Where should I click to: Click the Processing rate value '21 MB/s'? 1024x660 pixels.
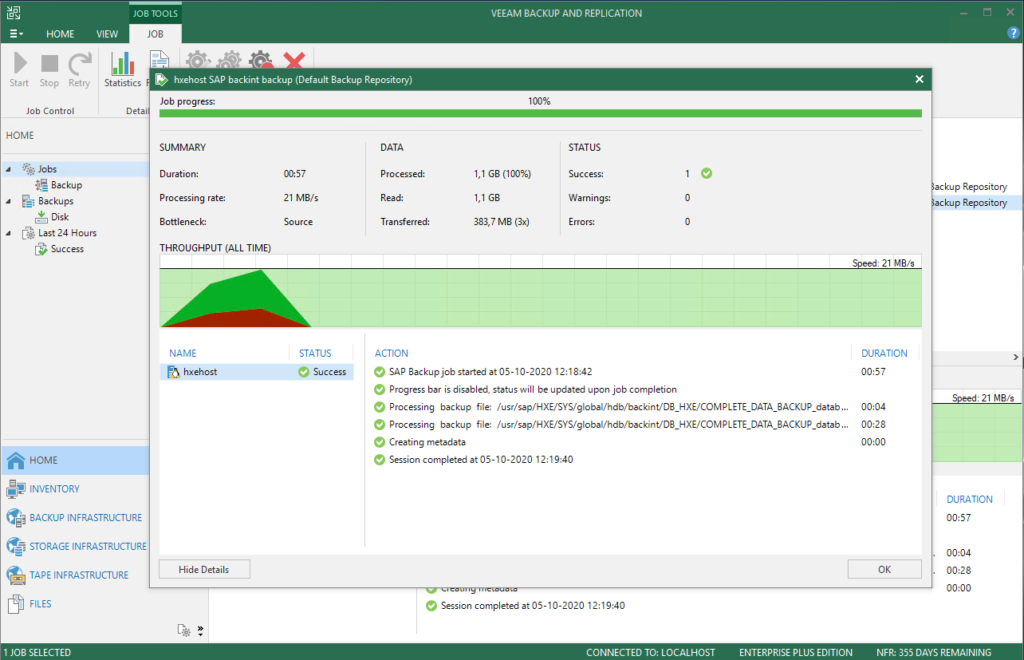point(301,198)
